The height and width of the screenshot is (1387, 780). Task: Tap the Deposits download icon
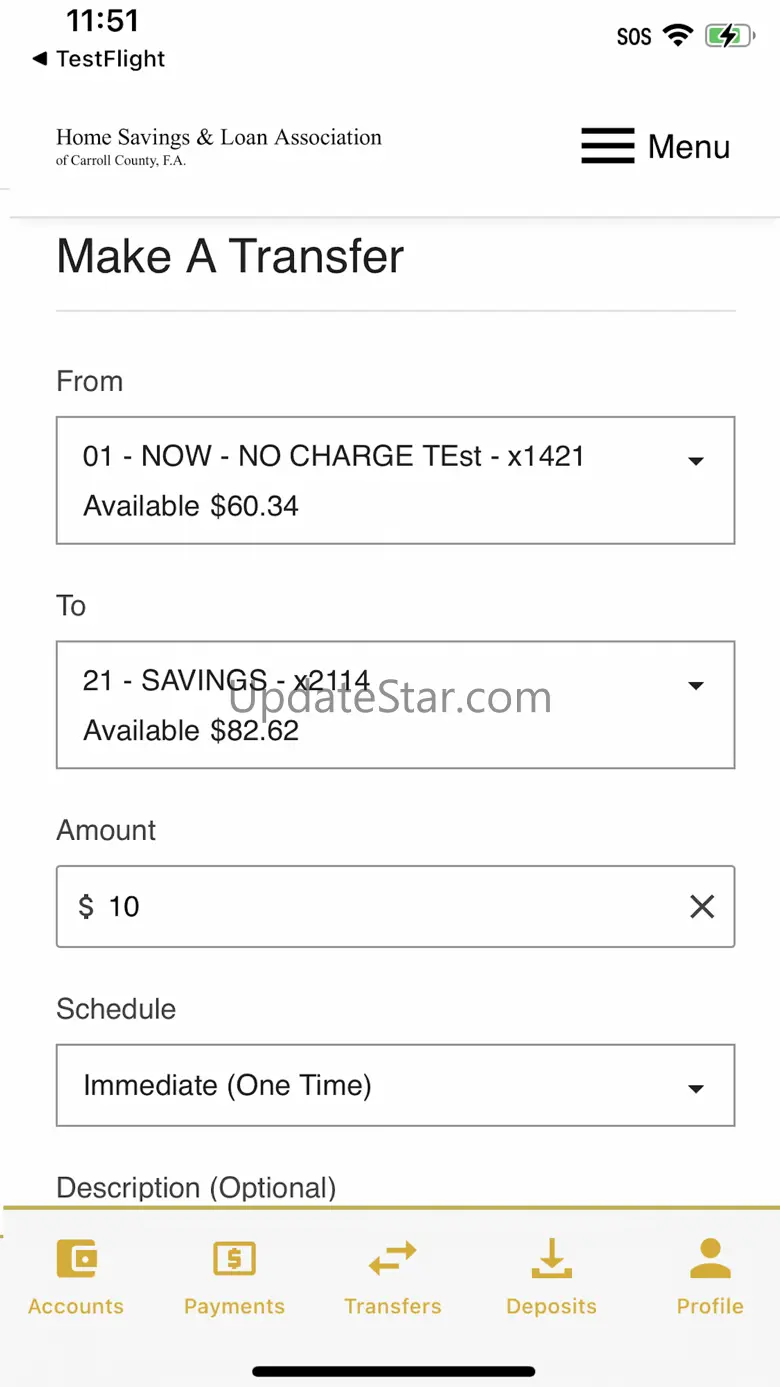551,1258
